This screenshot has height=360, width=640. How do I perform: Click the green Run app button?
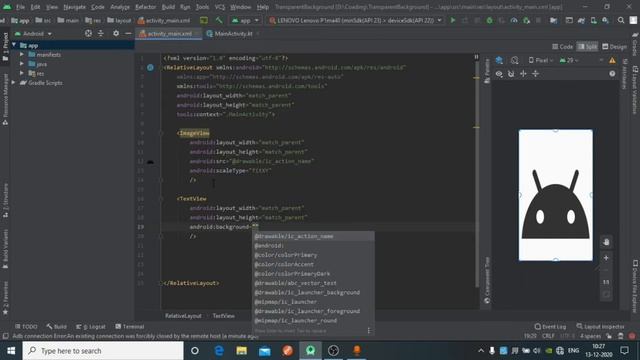pyautogui.click(x=453, y=20)
